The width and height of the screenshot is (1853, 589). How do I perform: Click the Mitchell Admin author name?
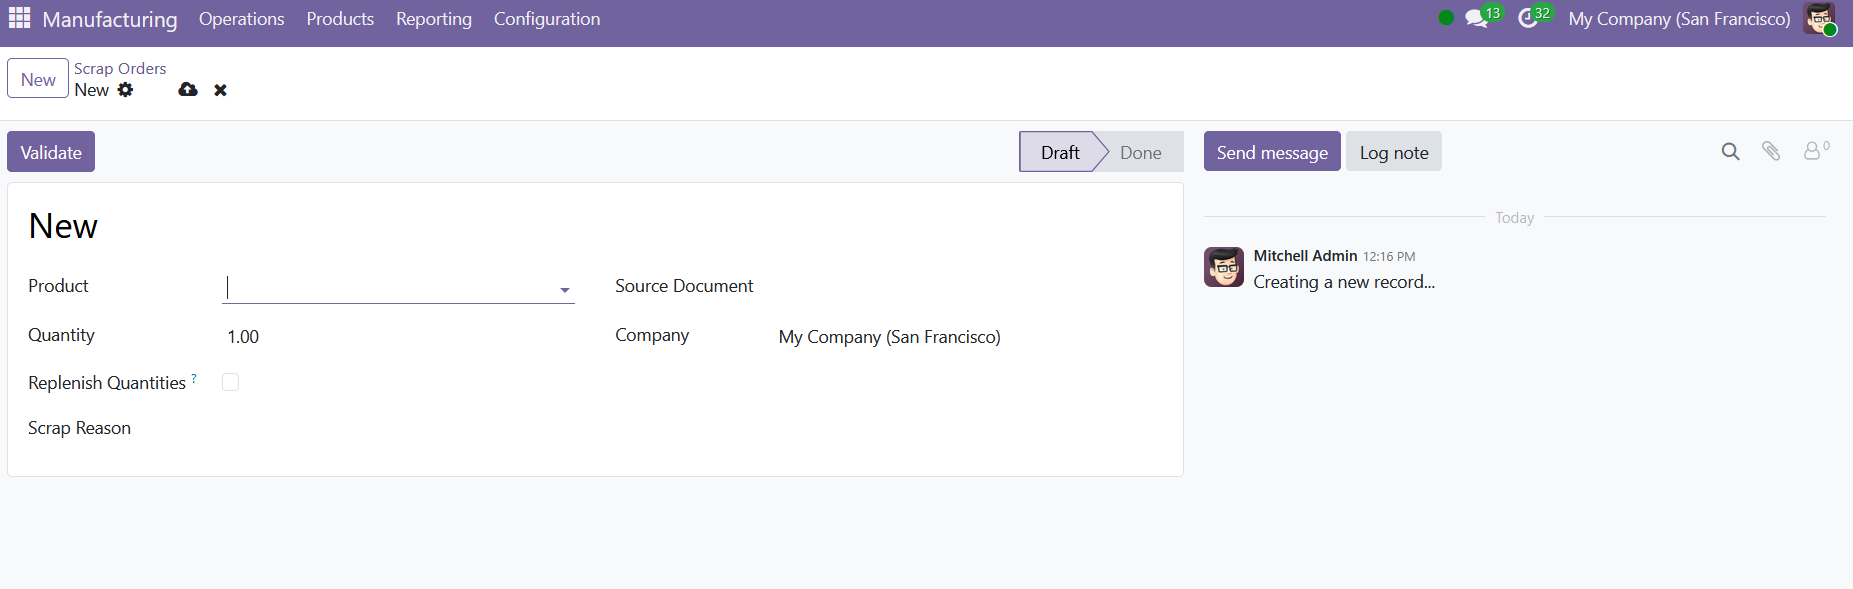click(x=1305, y=256)
